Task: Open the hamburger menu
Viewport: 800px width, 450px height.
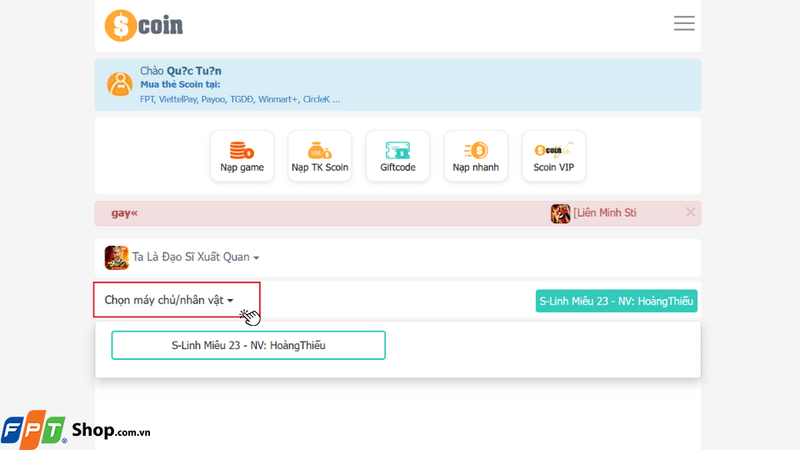Action: [684, 23]
